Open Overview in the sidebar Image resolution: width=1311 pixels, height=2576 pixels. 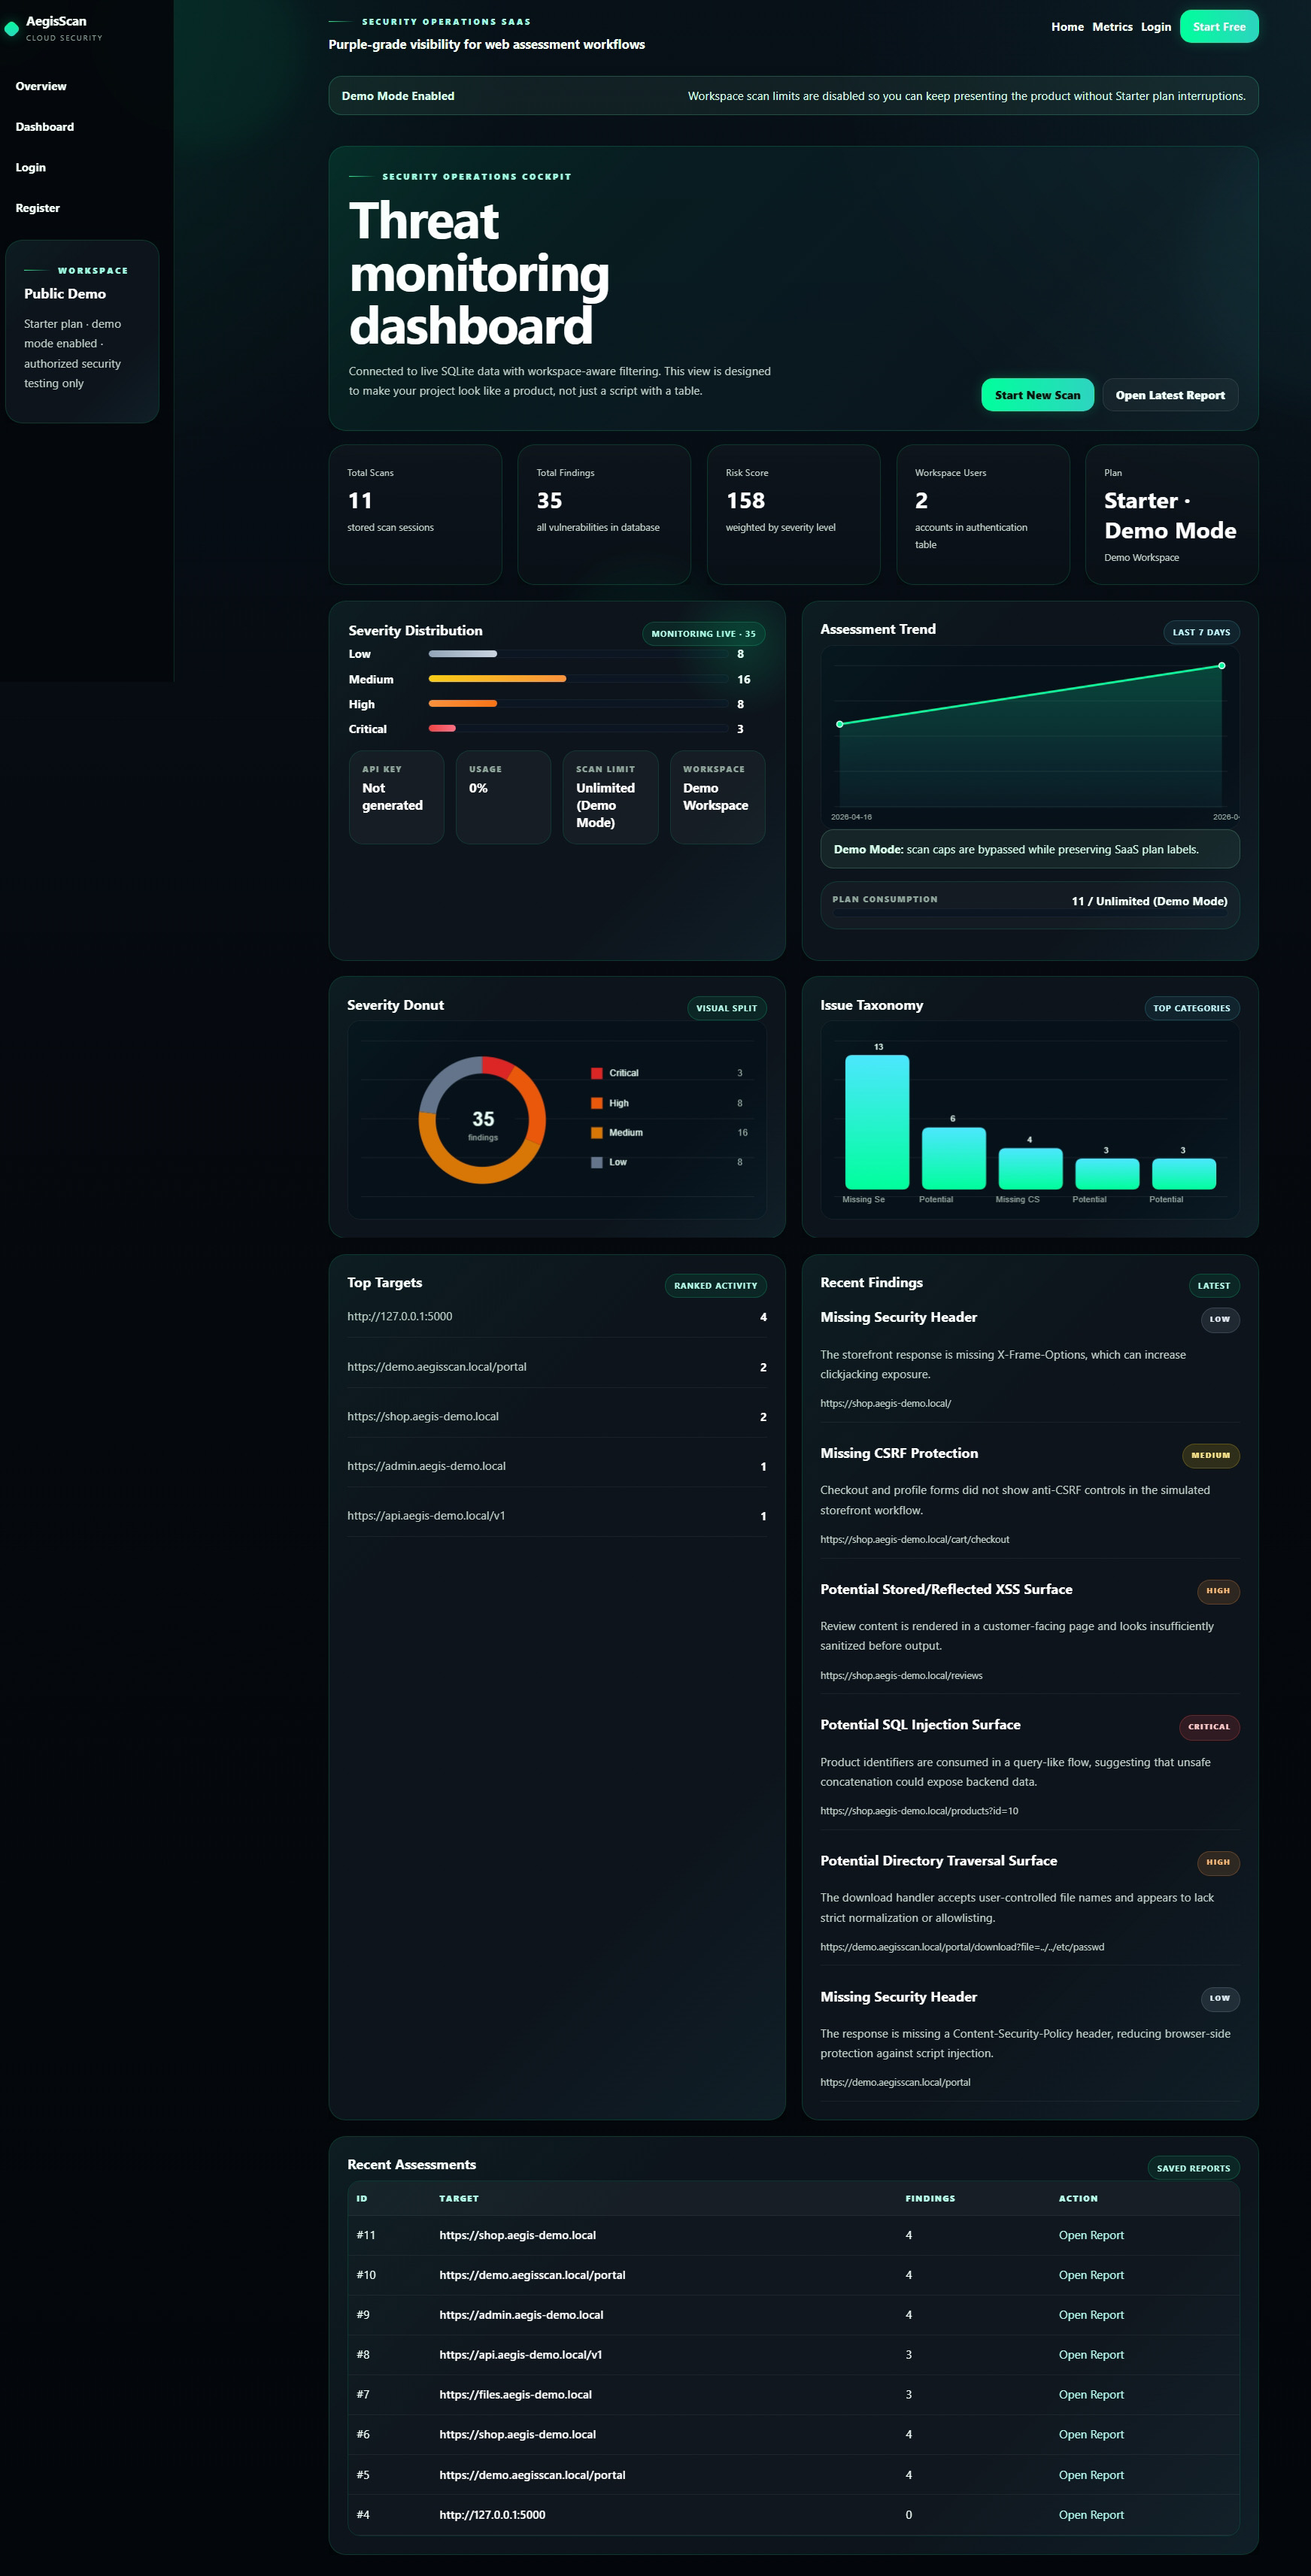(x=41, y=86)
